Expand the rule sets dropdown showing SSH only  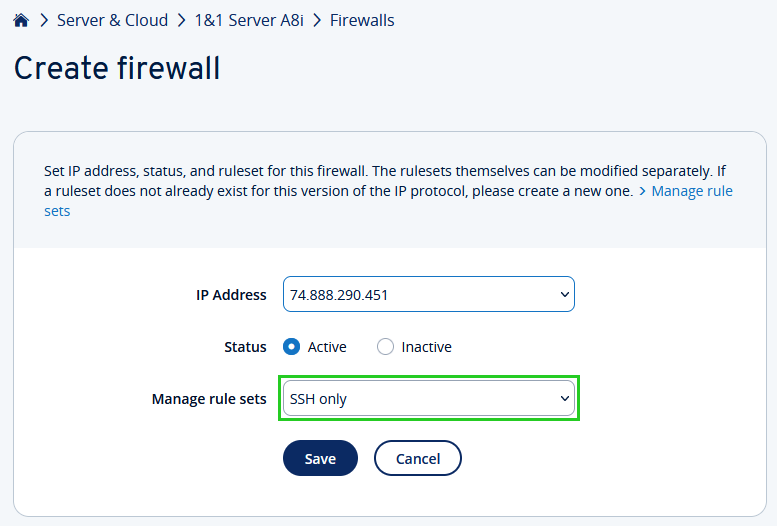point(420,399)
